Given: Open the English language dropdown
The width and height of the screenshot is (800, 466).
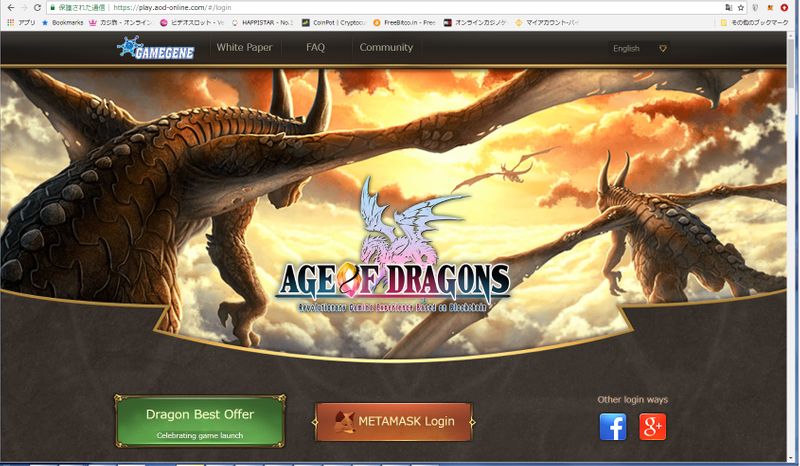Looking at the screenshot, I should 638,48.
